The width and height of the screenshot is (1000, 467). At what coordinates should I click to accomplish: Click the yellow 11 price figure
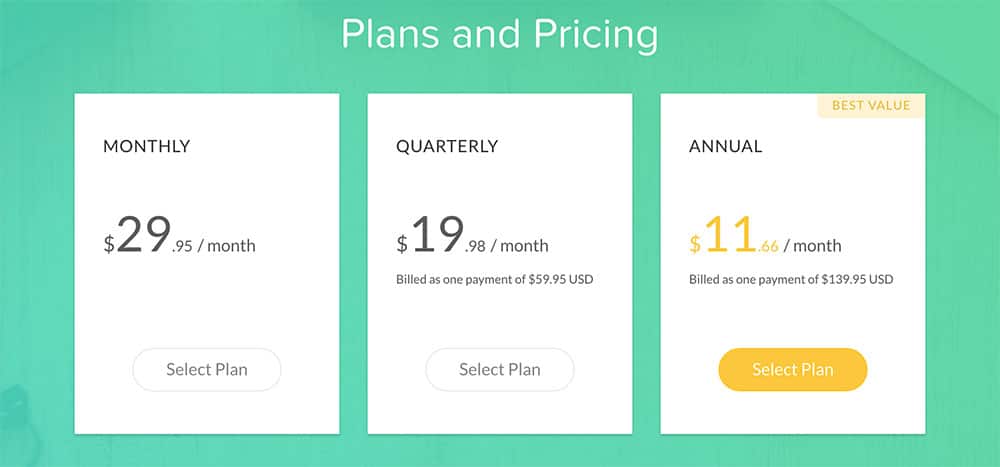pyautogui.click(x=728, y=236)
